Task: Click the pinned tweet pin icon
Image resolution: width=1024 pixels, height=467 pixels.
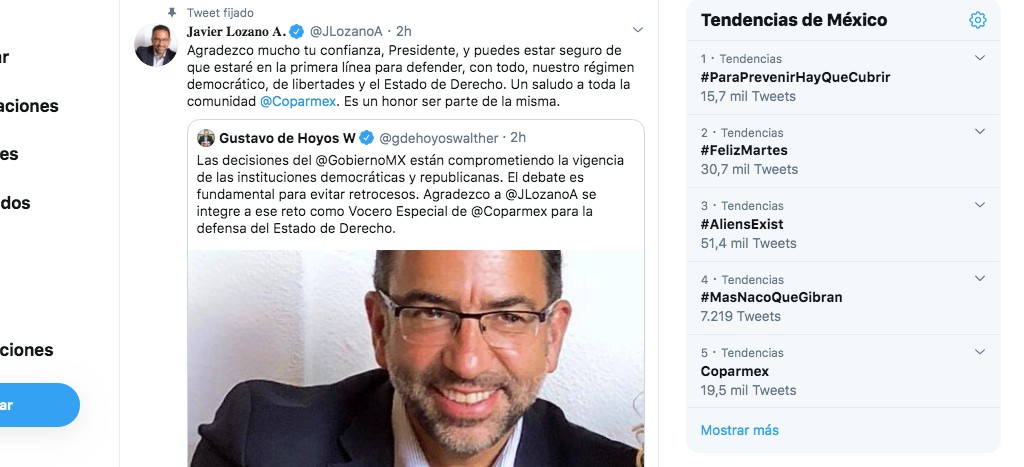Action: point(172,12)
